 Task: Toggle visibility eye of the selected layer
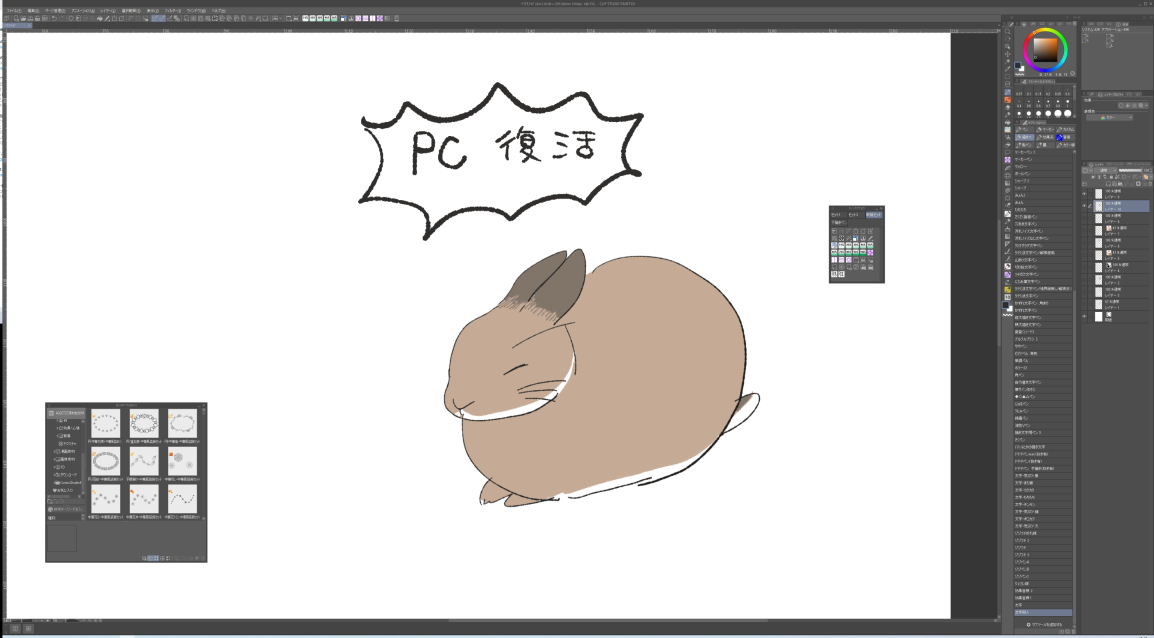(1084, 206)
